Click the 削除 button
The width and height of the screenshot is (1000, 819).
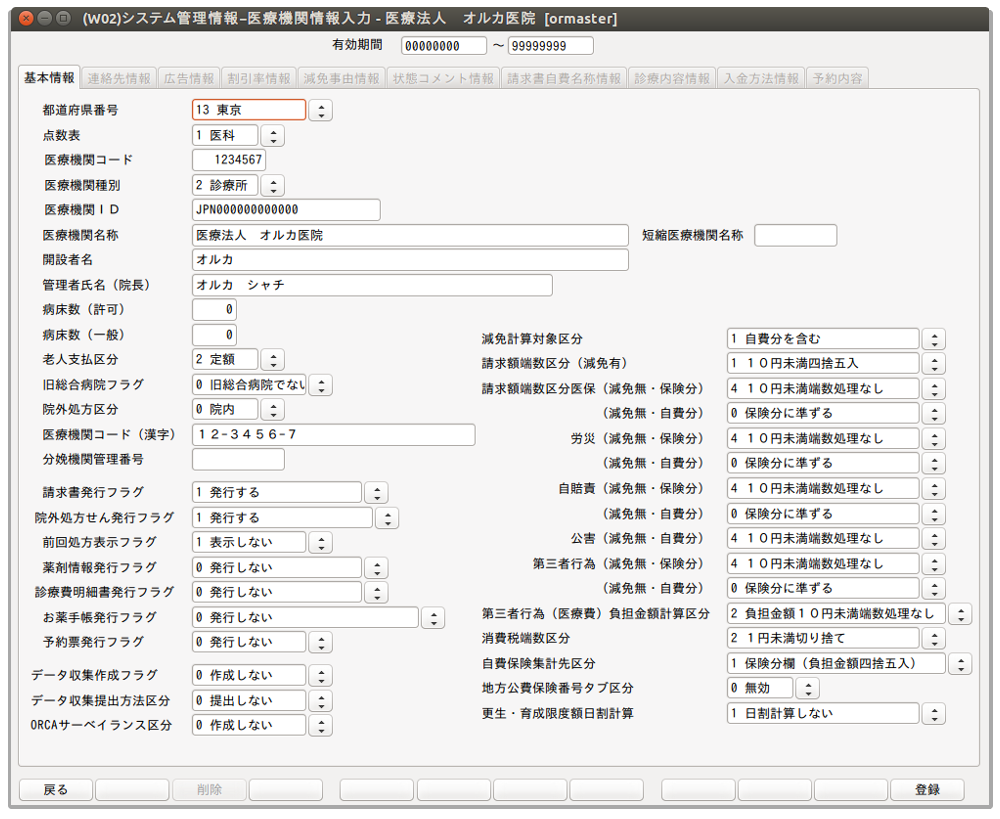[x=209, y=790]
